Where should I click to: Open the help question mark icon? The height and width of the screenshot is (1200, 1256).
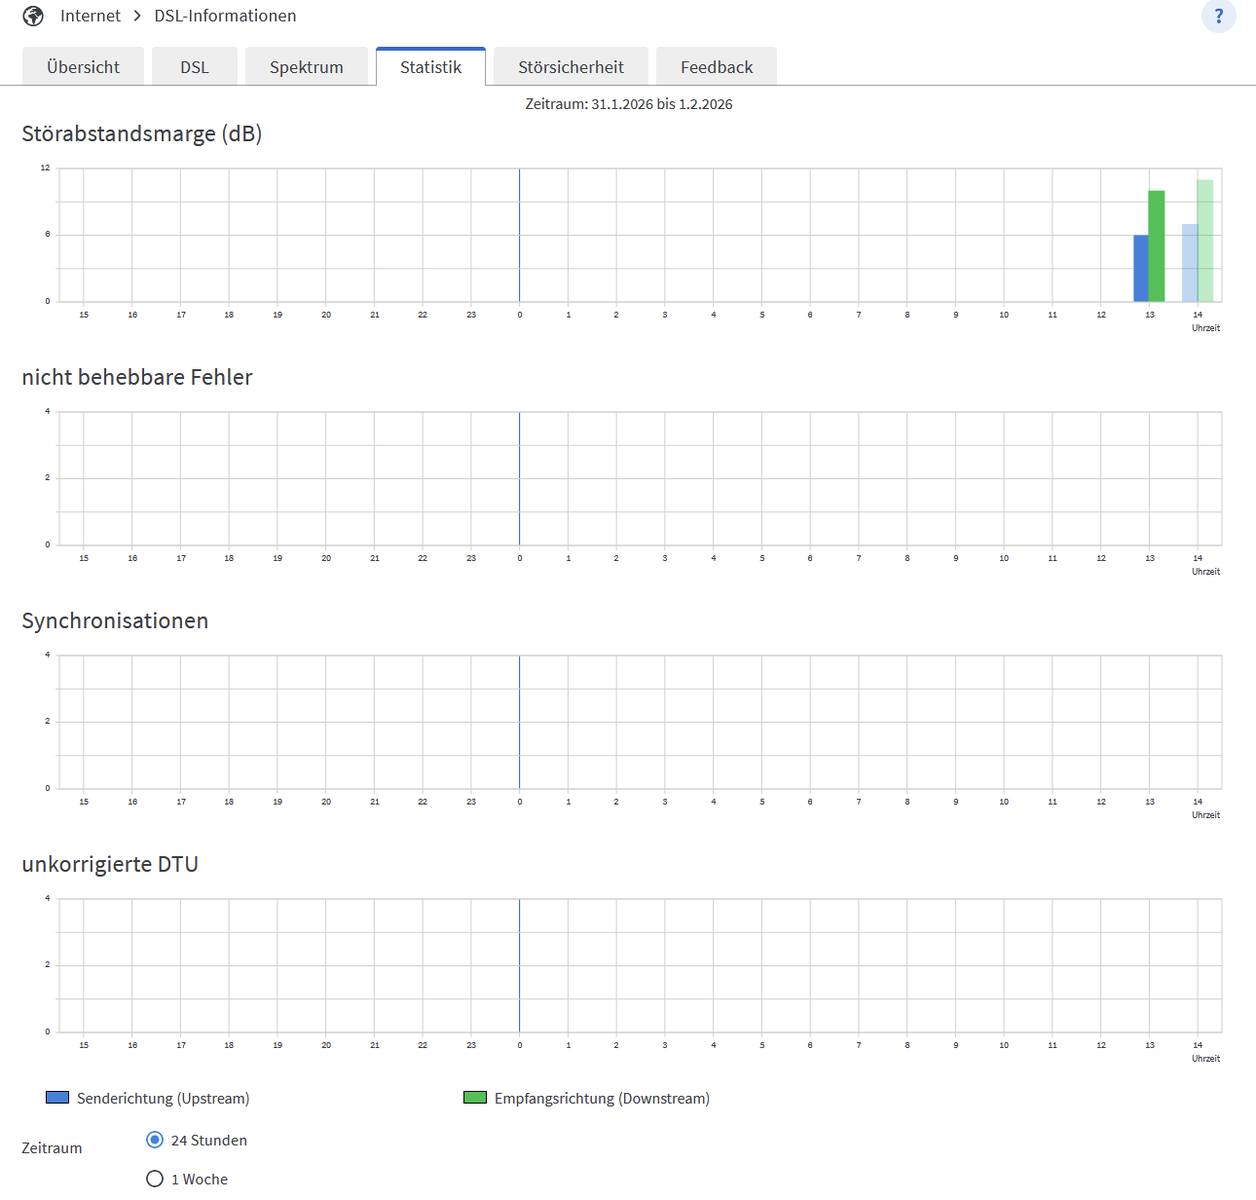(1218, 16)
